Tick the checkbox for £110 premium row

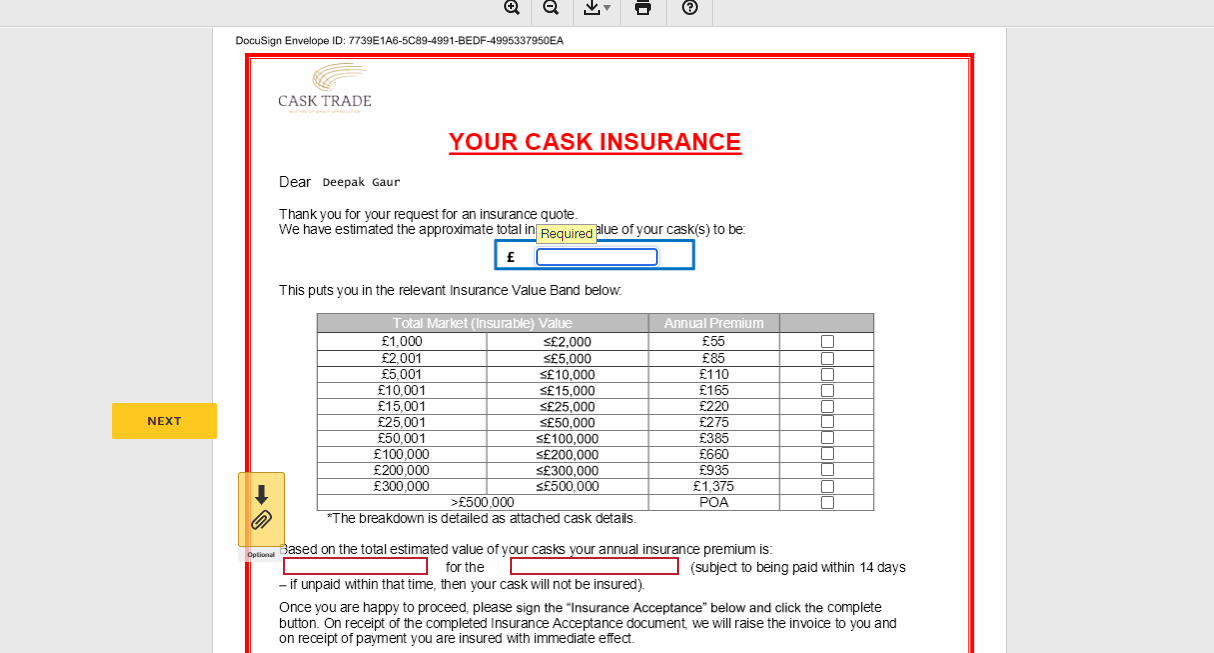click(827, 374)
